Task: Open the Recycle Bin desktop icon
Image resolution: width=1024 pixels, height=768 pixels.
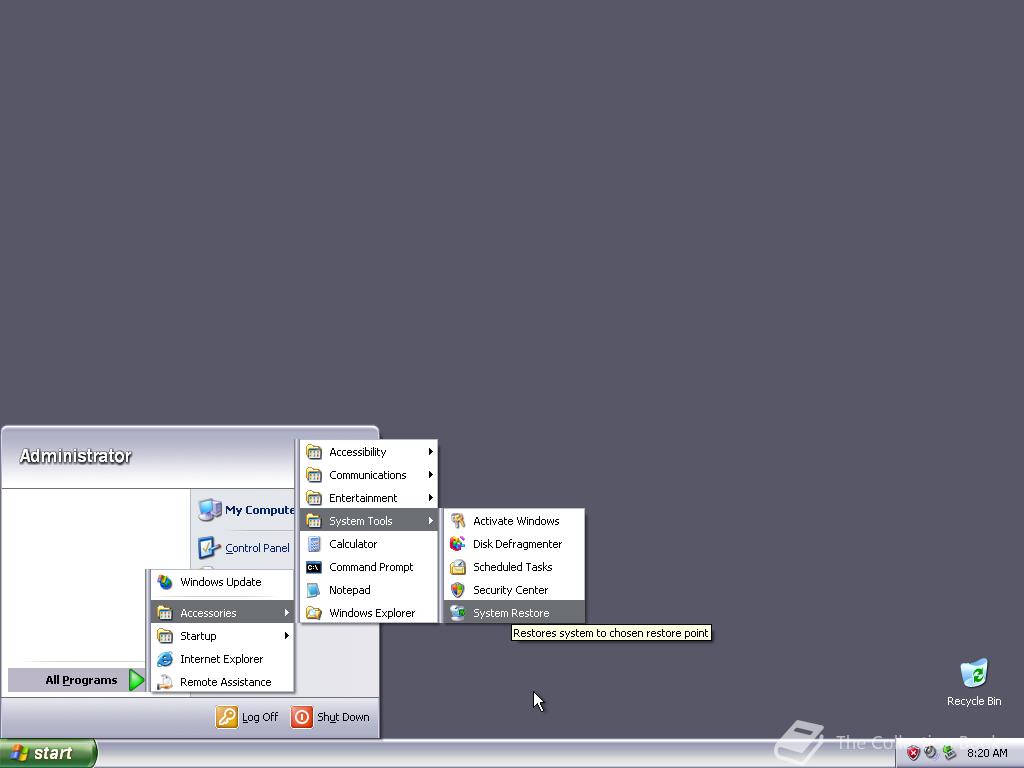Action: (x=974, y=673)
